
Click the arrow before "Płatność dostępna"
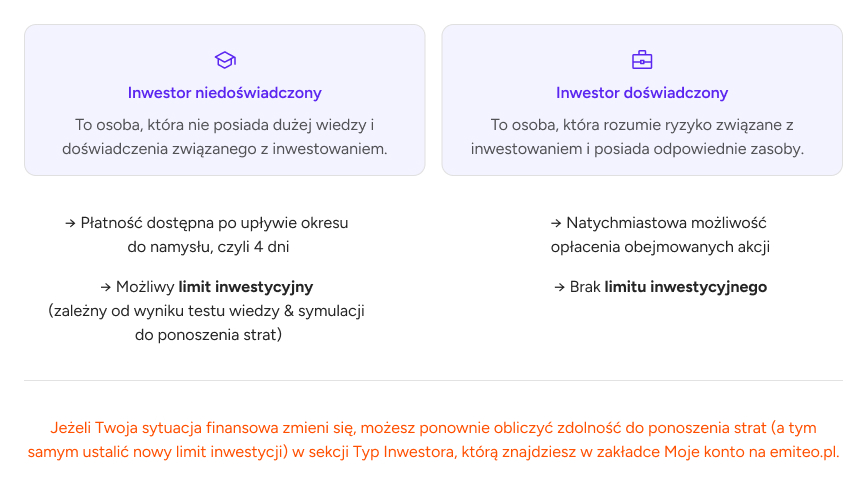coord(70,223)
